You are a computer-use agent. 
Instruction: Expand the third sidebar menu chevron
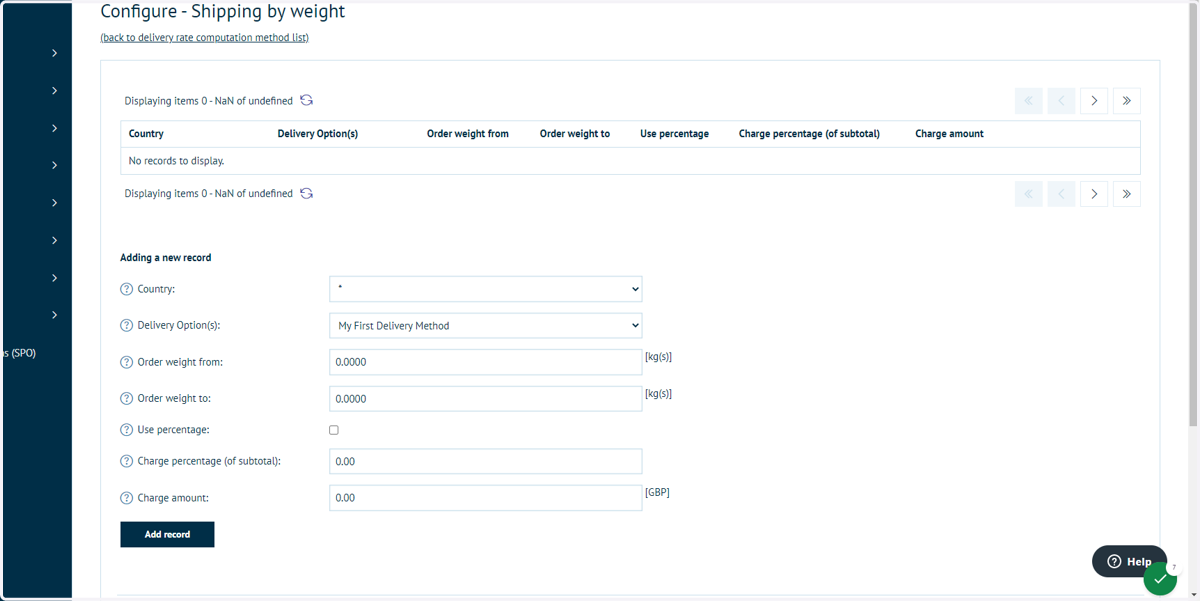[x=55, y=128]
